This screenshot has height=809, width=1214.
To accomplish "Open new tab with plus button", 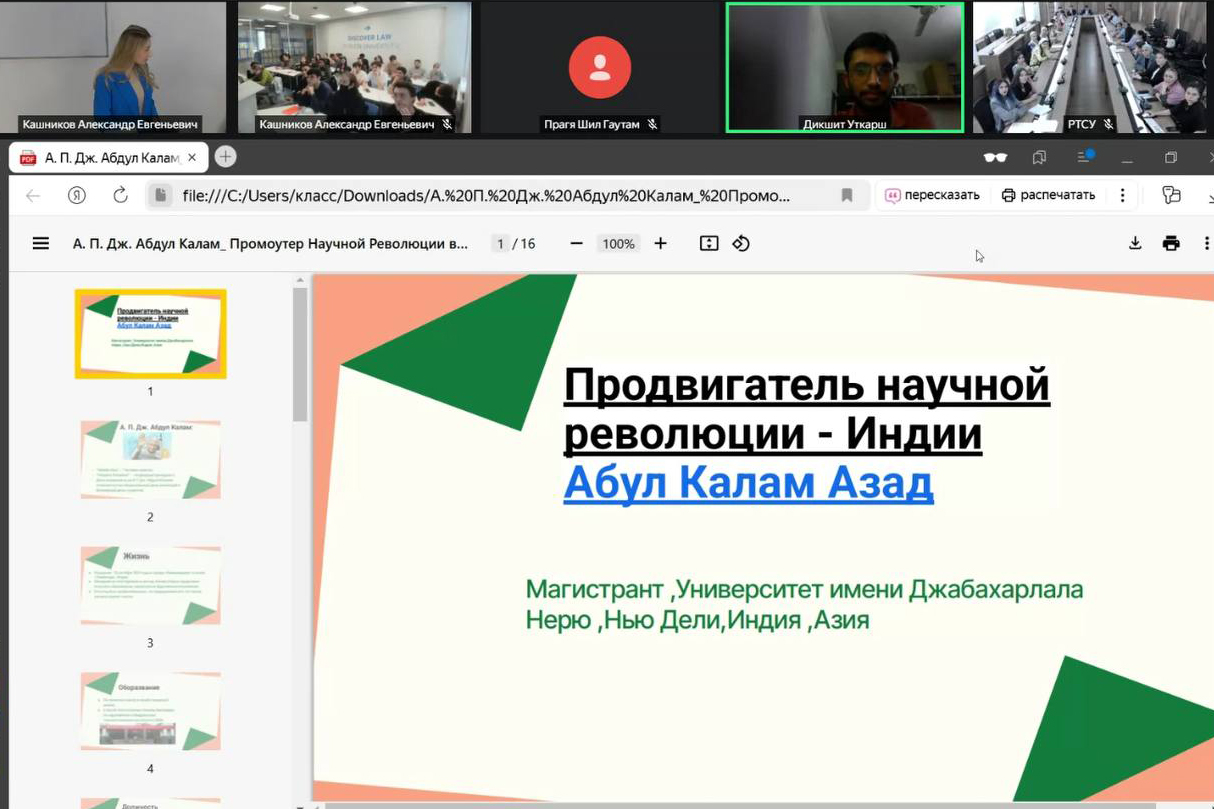I will pos(226,157).
